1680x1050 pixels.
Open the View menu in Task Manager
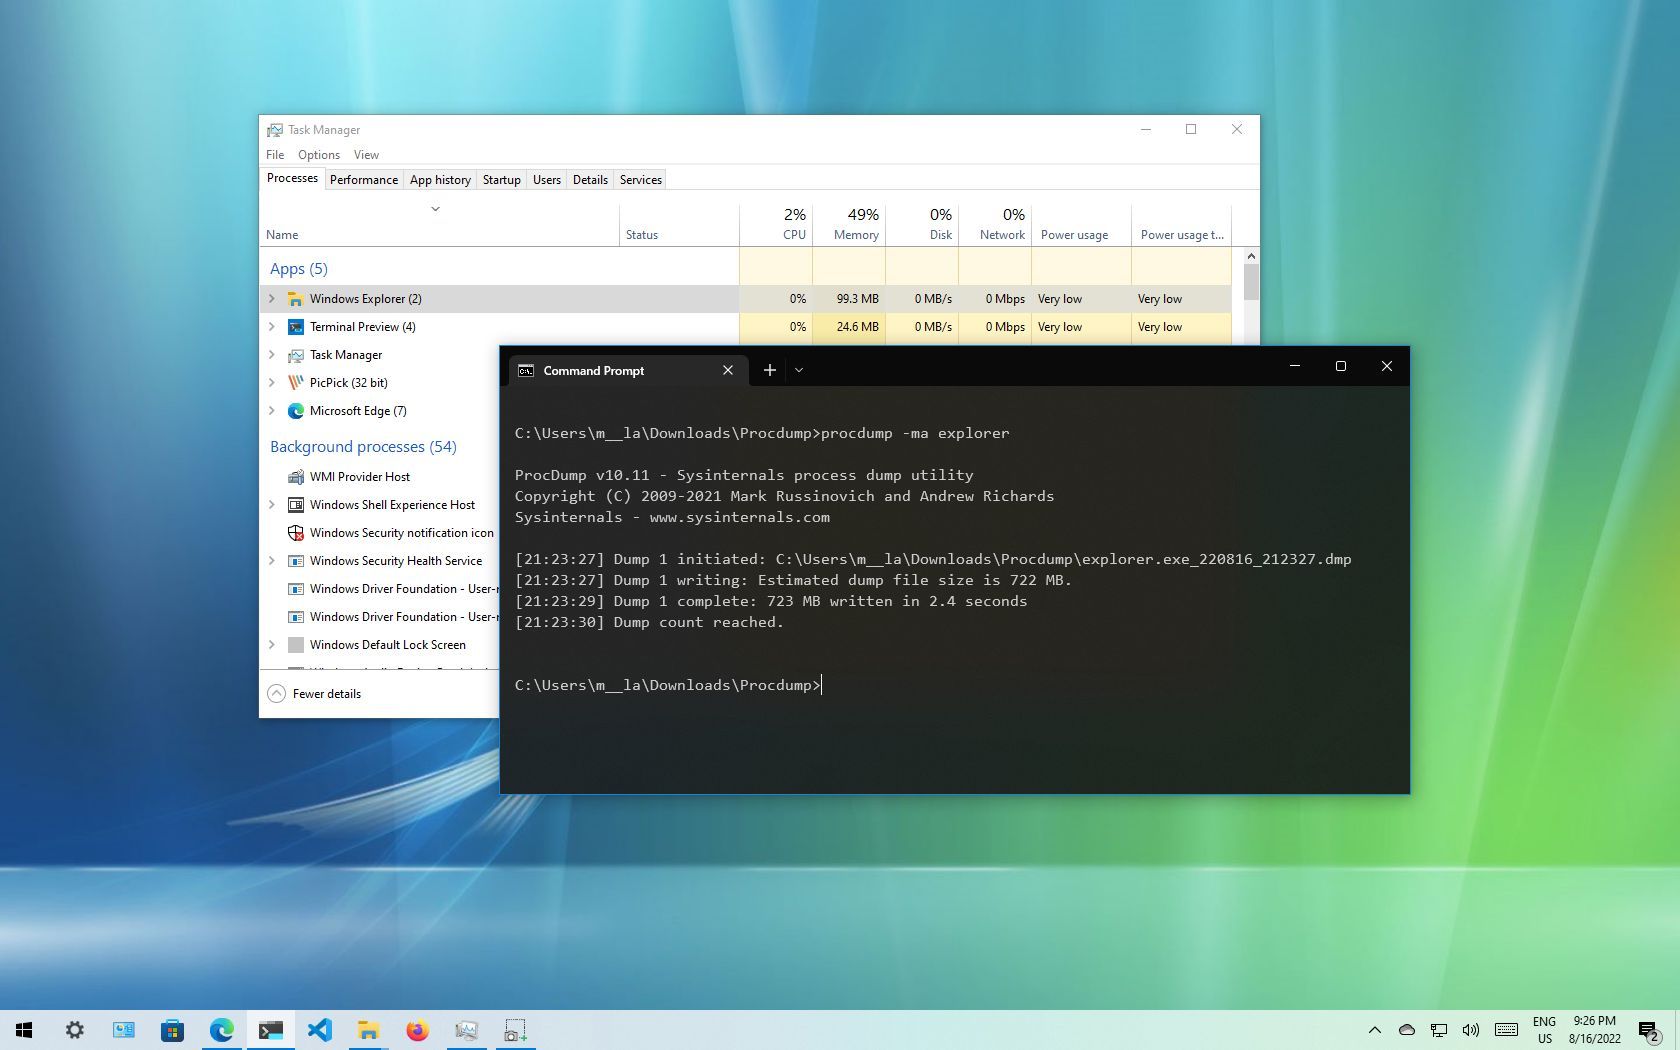click(x=366, y=154)
